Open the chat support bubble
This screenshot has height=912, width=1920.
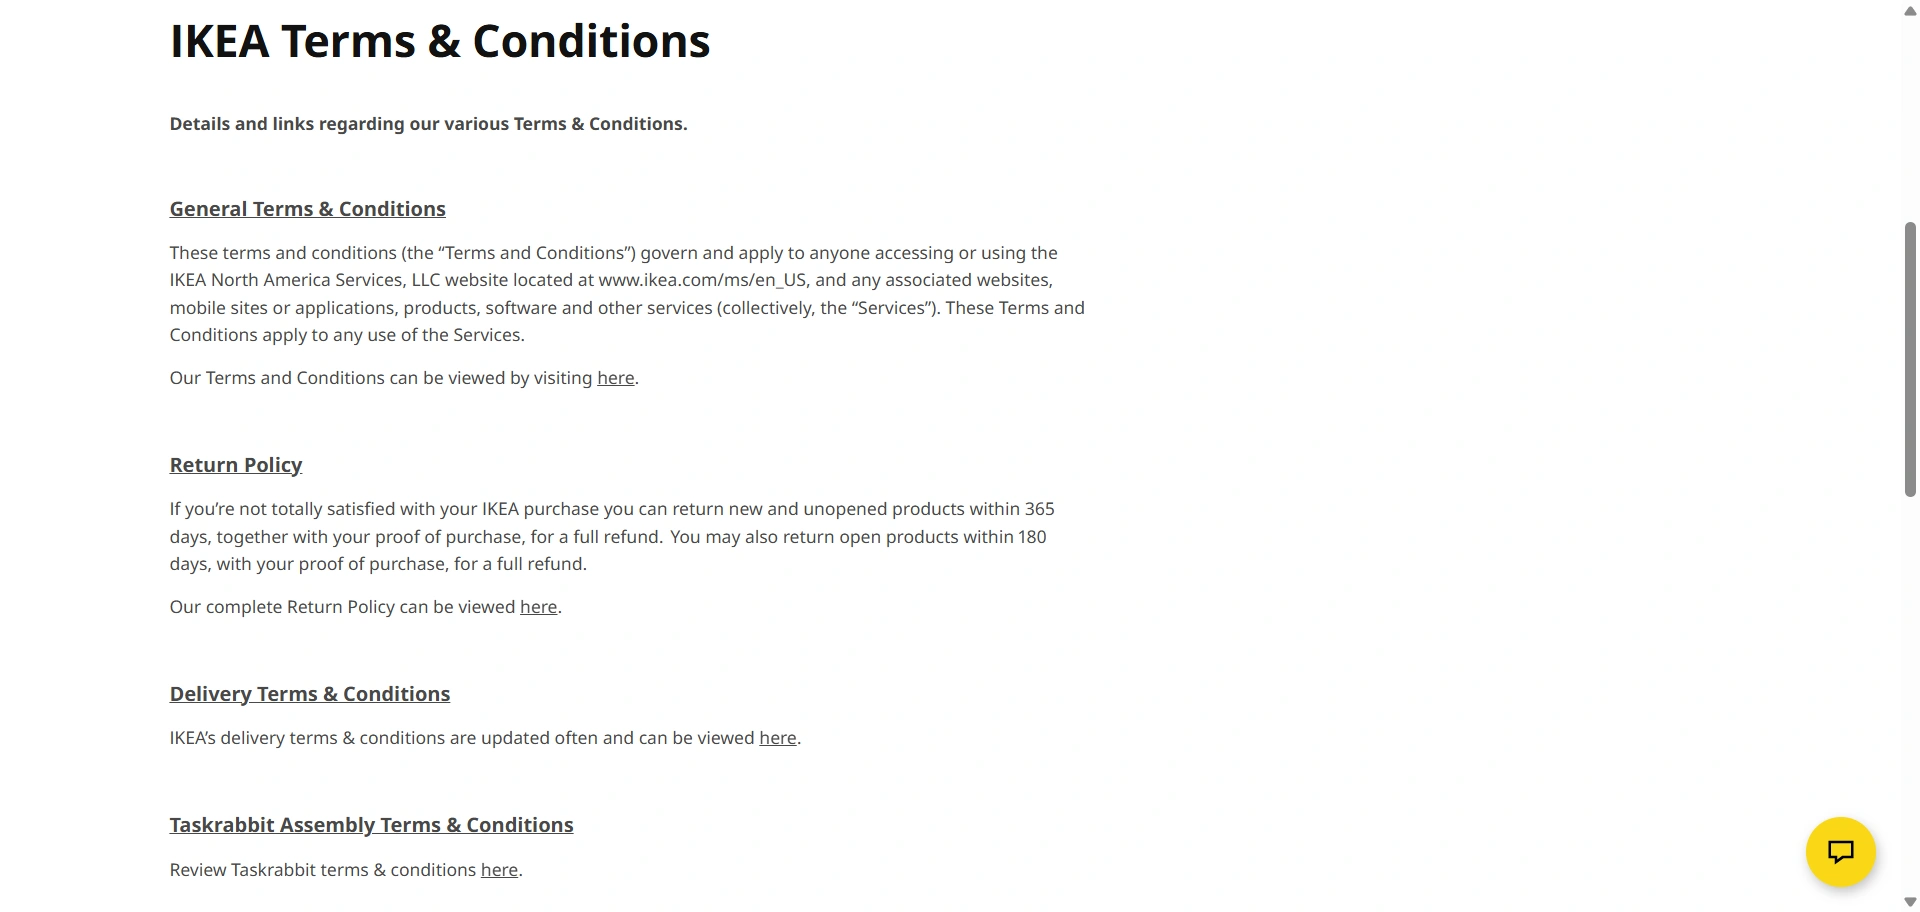coord(1840,851)
